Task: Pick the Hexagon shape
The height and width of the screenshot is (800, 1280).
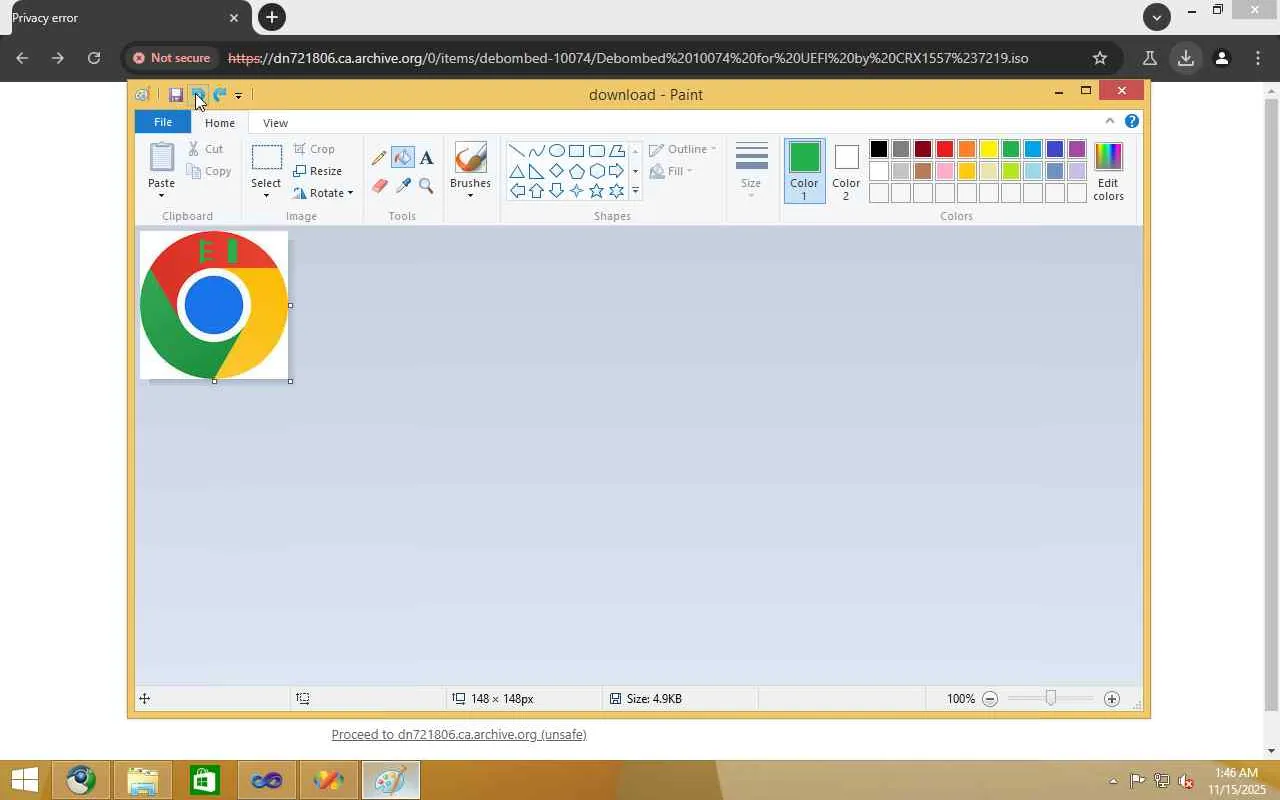Action: tap(597, 171)
